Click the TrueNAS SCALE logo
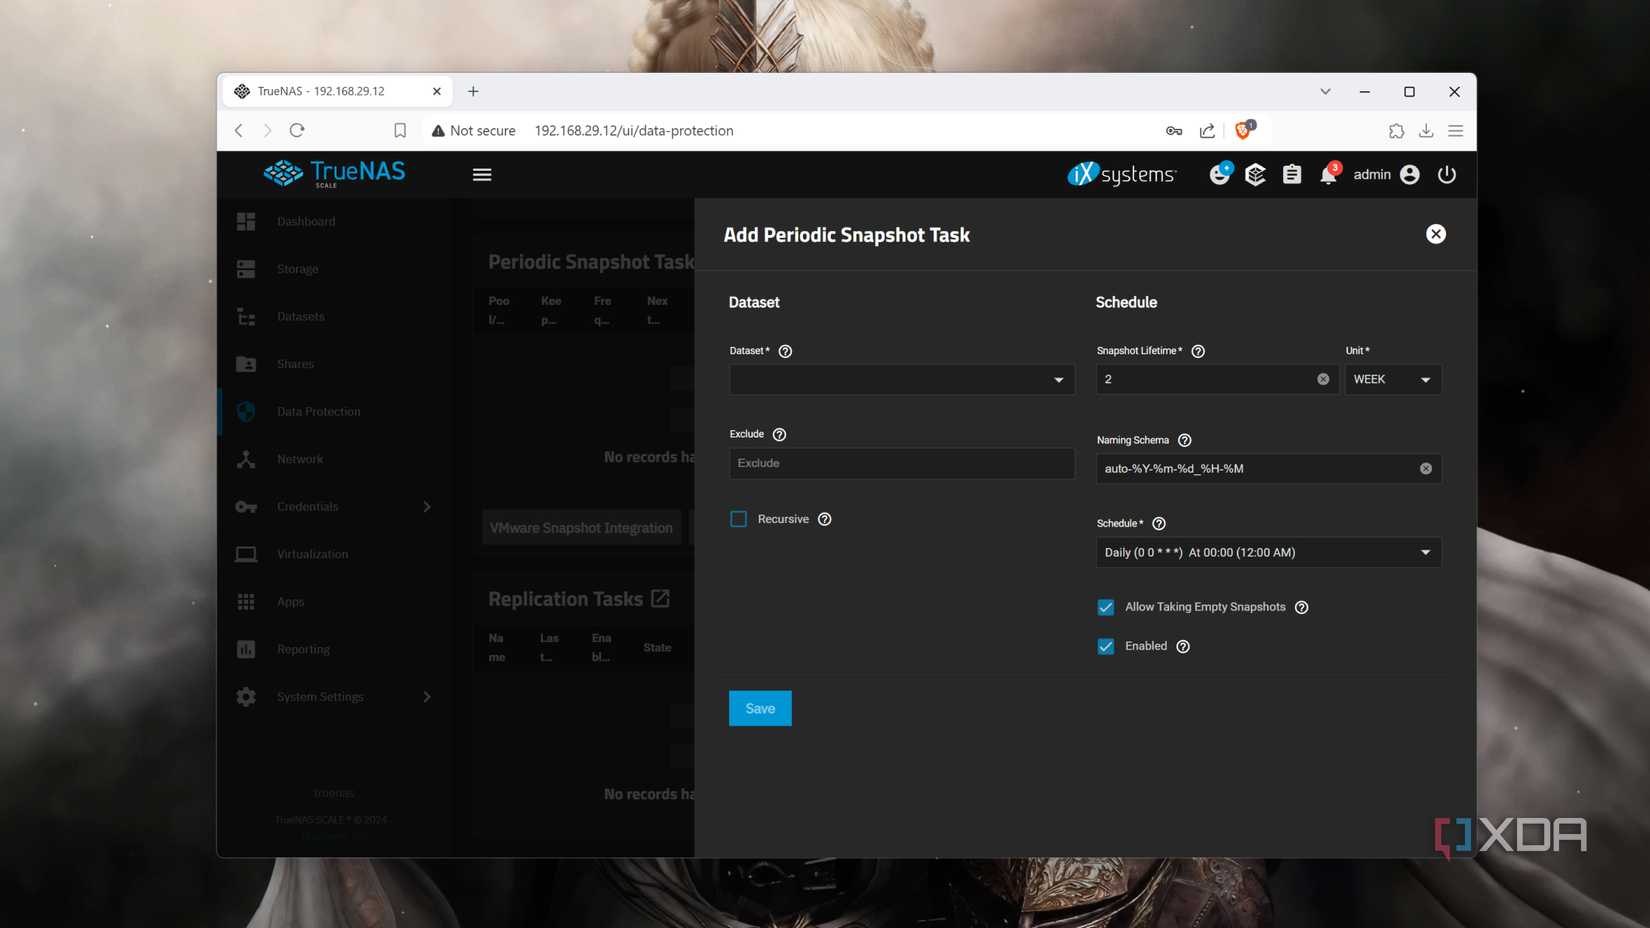This screenshot has height=928, width=1650. coord(334,174)
